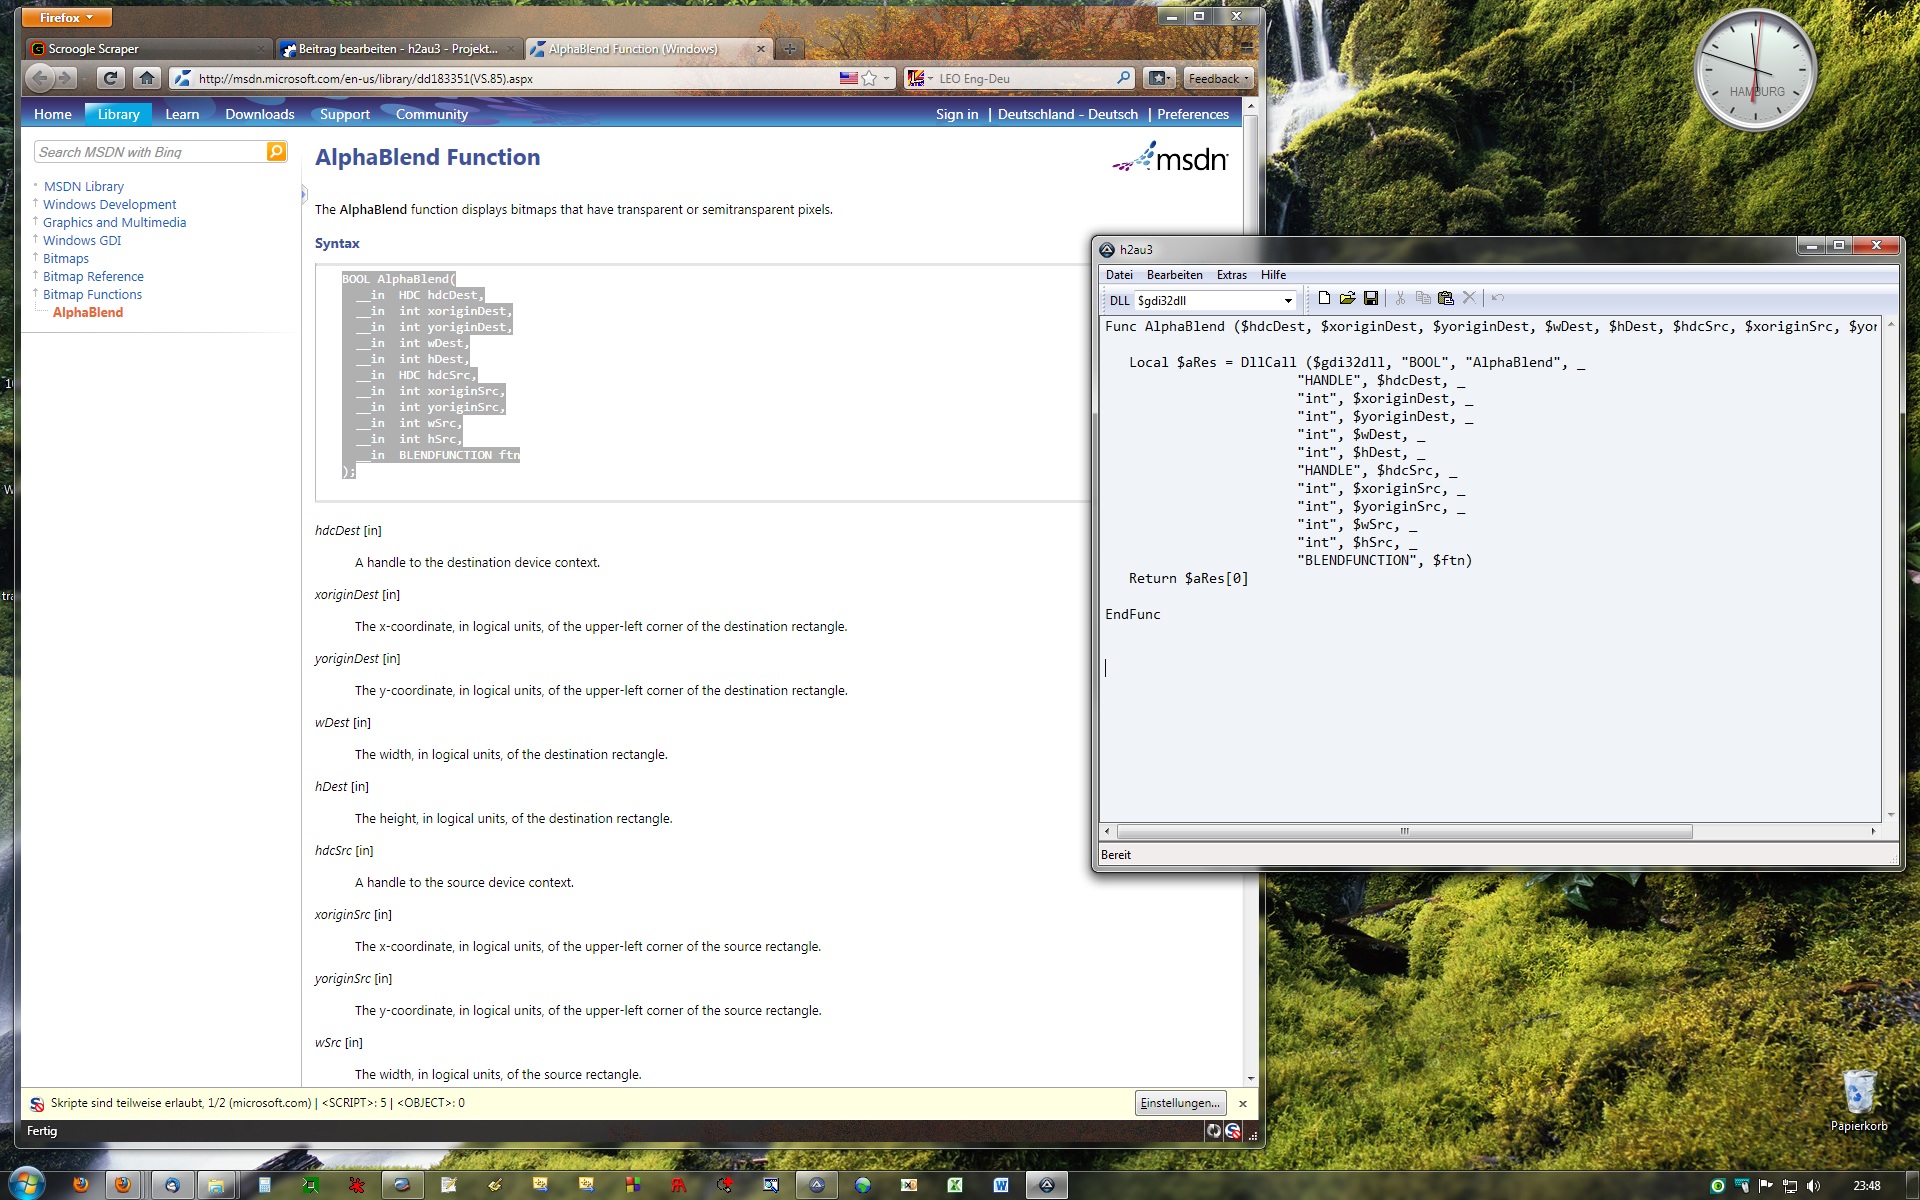Open the Bearbeiten menu in h2au3

click(1174, 275)
